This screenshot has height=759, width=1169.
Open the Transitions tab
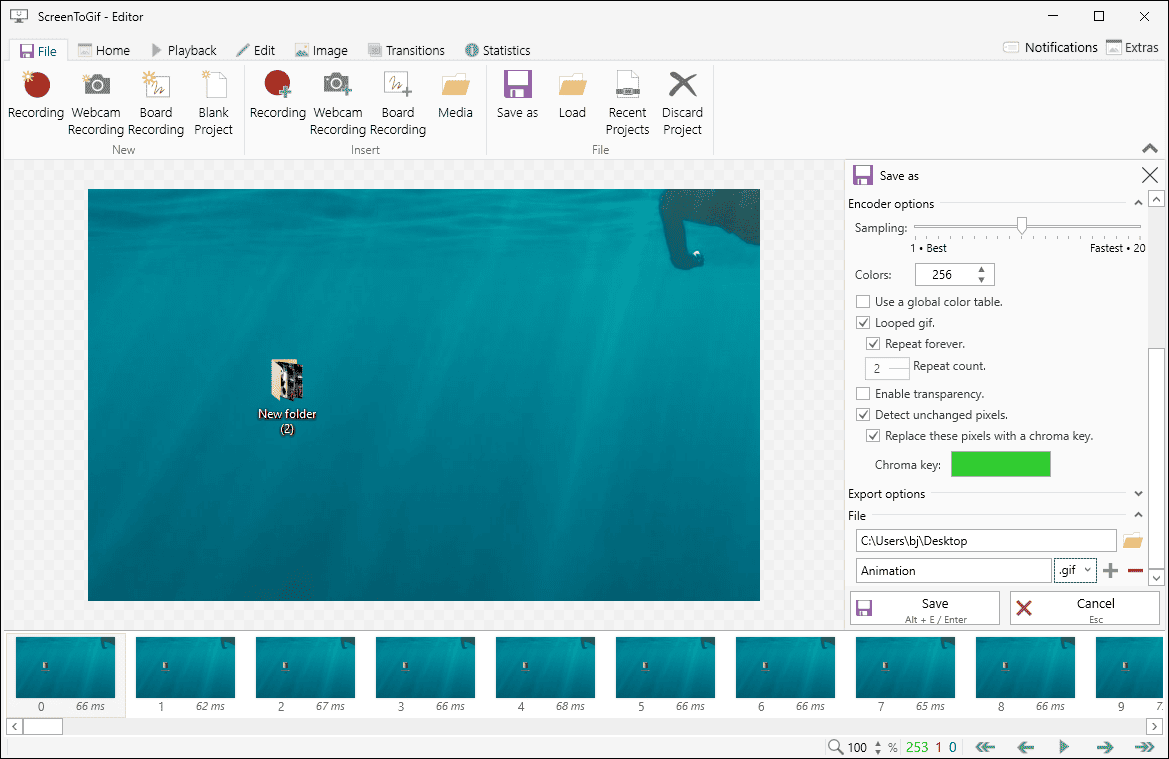[406, 50]
